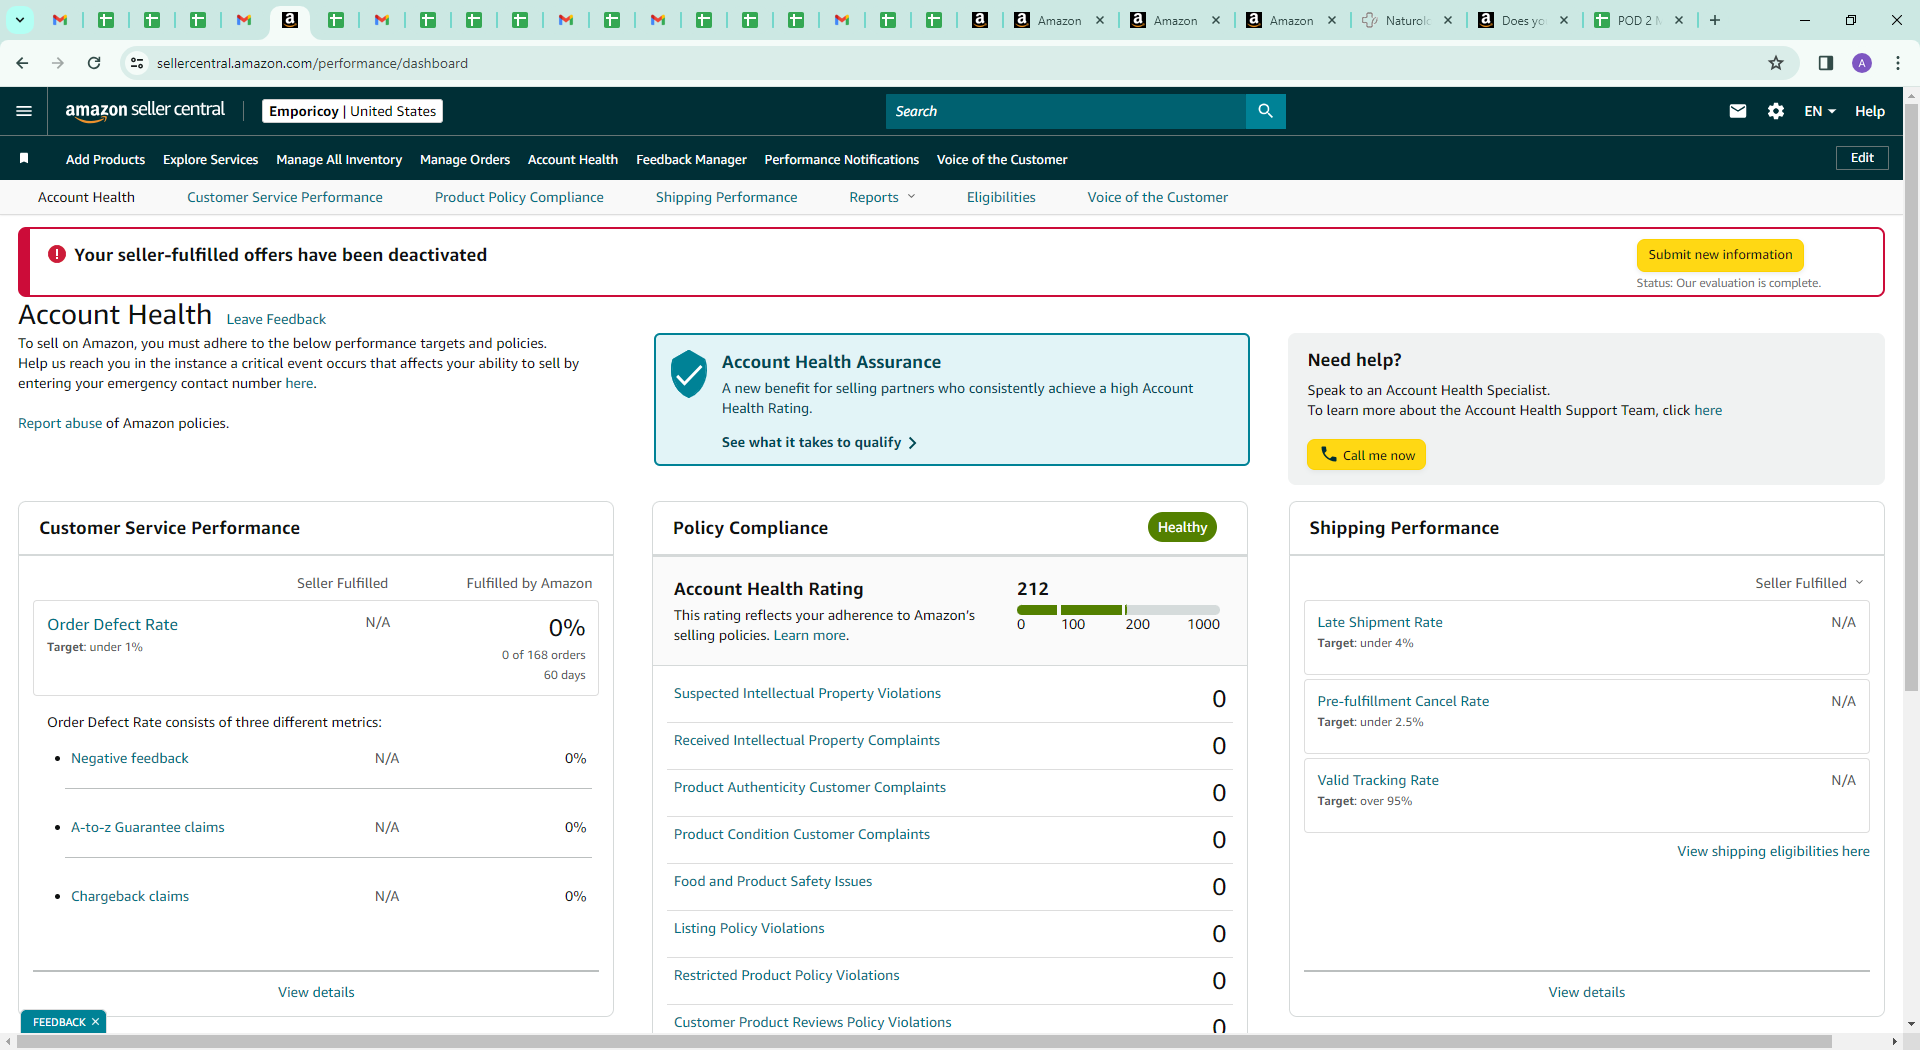Switch to Product Policy Compliance tab
The height and width of the screenshot is (1050, 1920).
519,197
